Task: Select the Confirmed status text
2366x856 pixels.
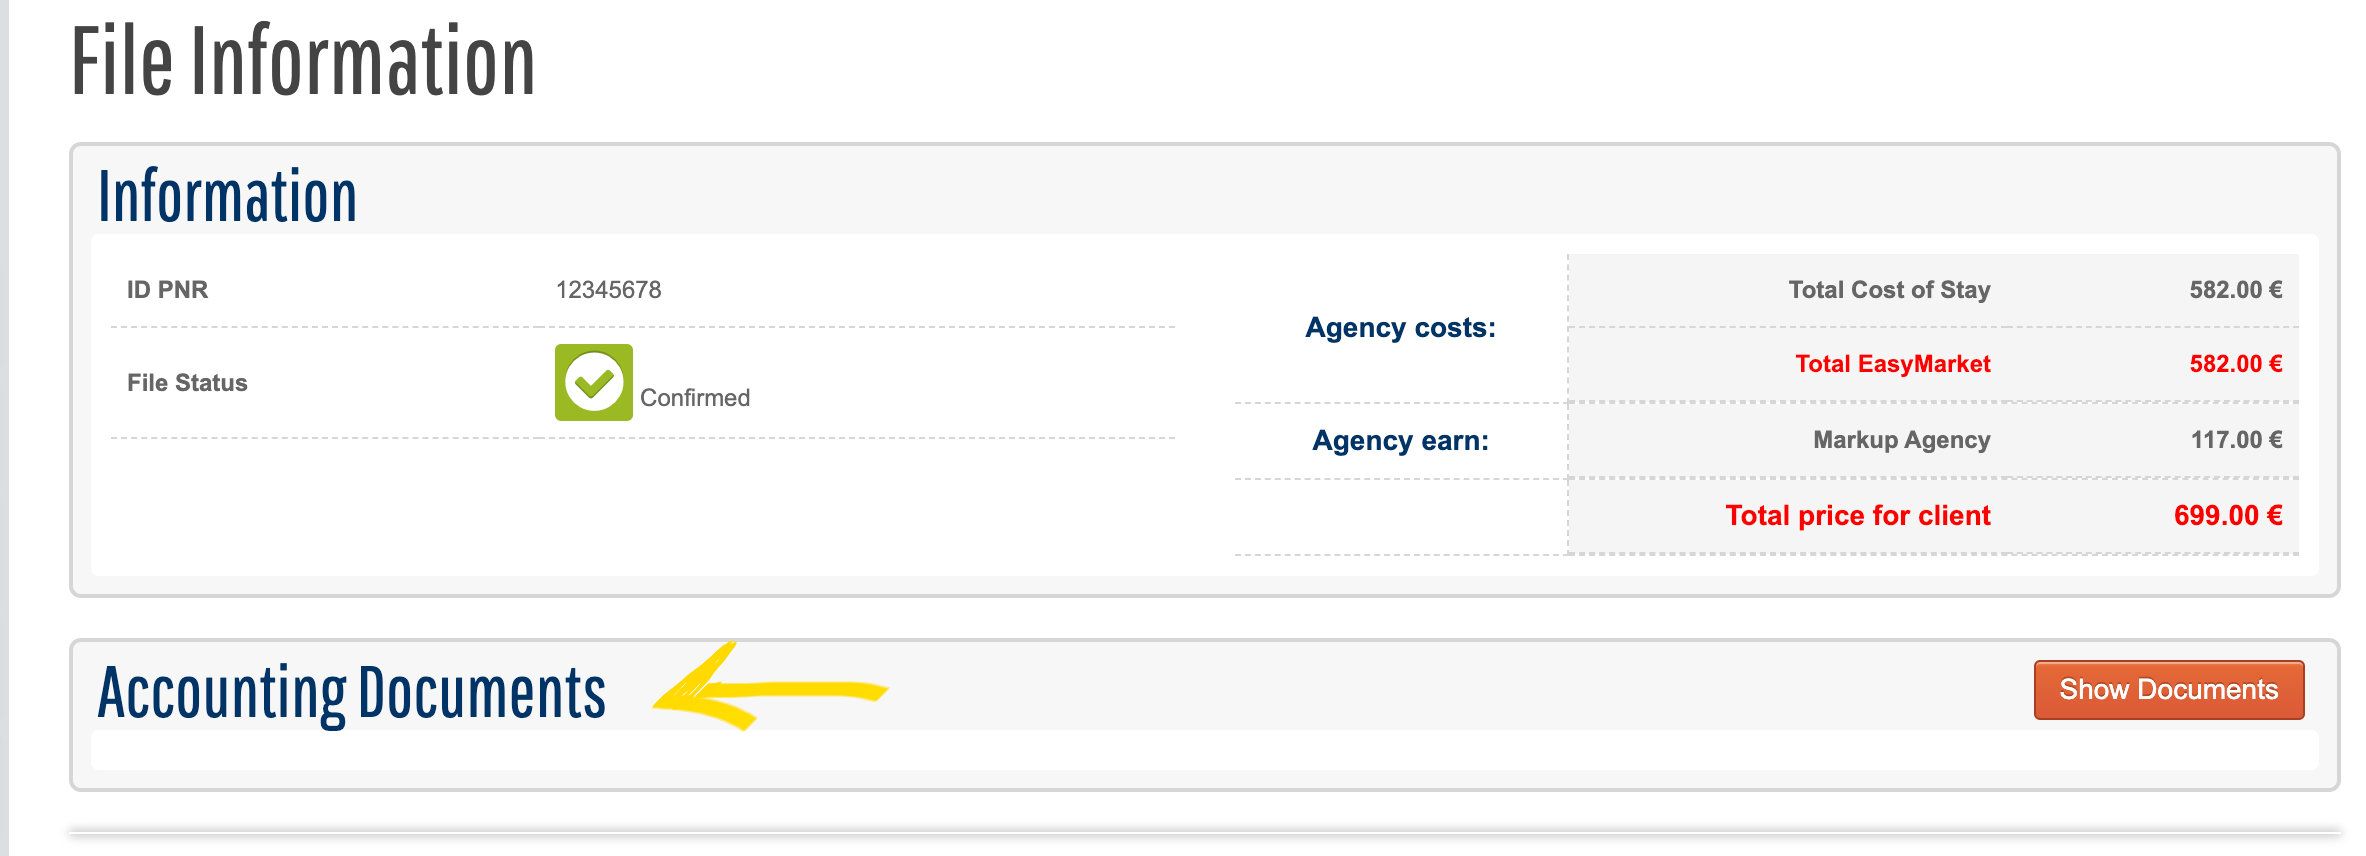Action: point(695,398)
